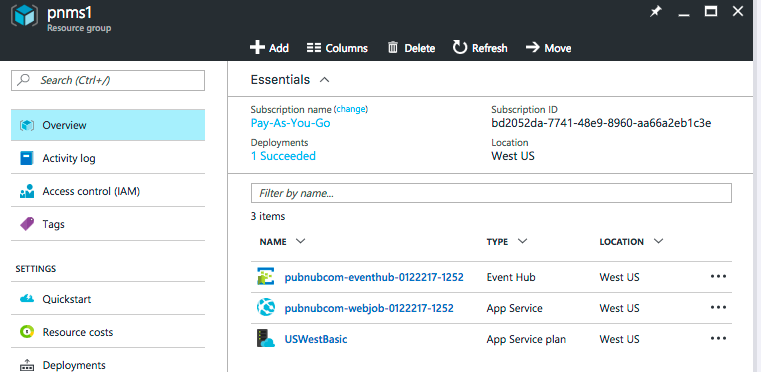Screen dimensions: 761x372
Task: Open Access control (IAM)
Action: click(108, 191)
